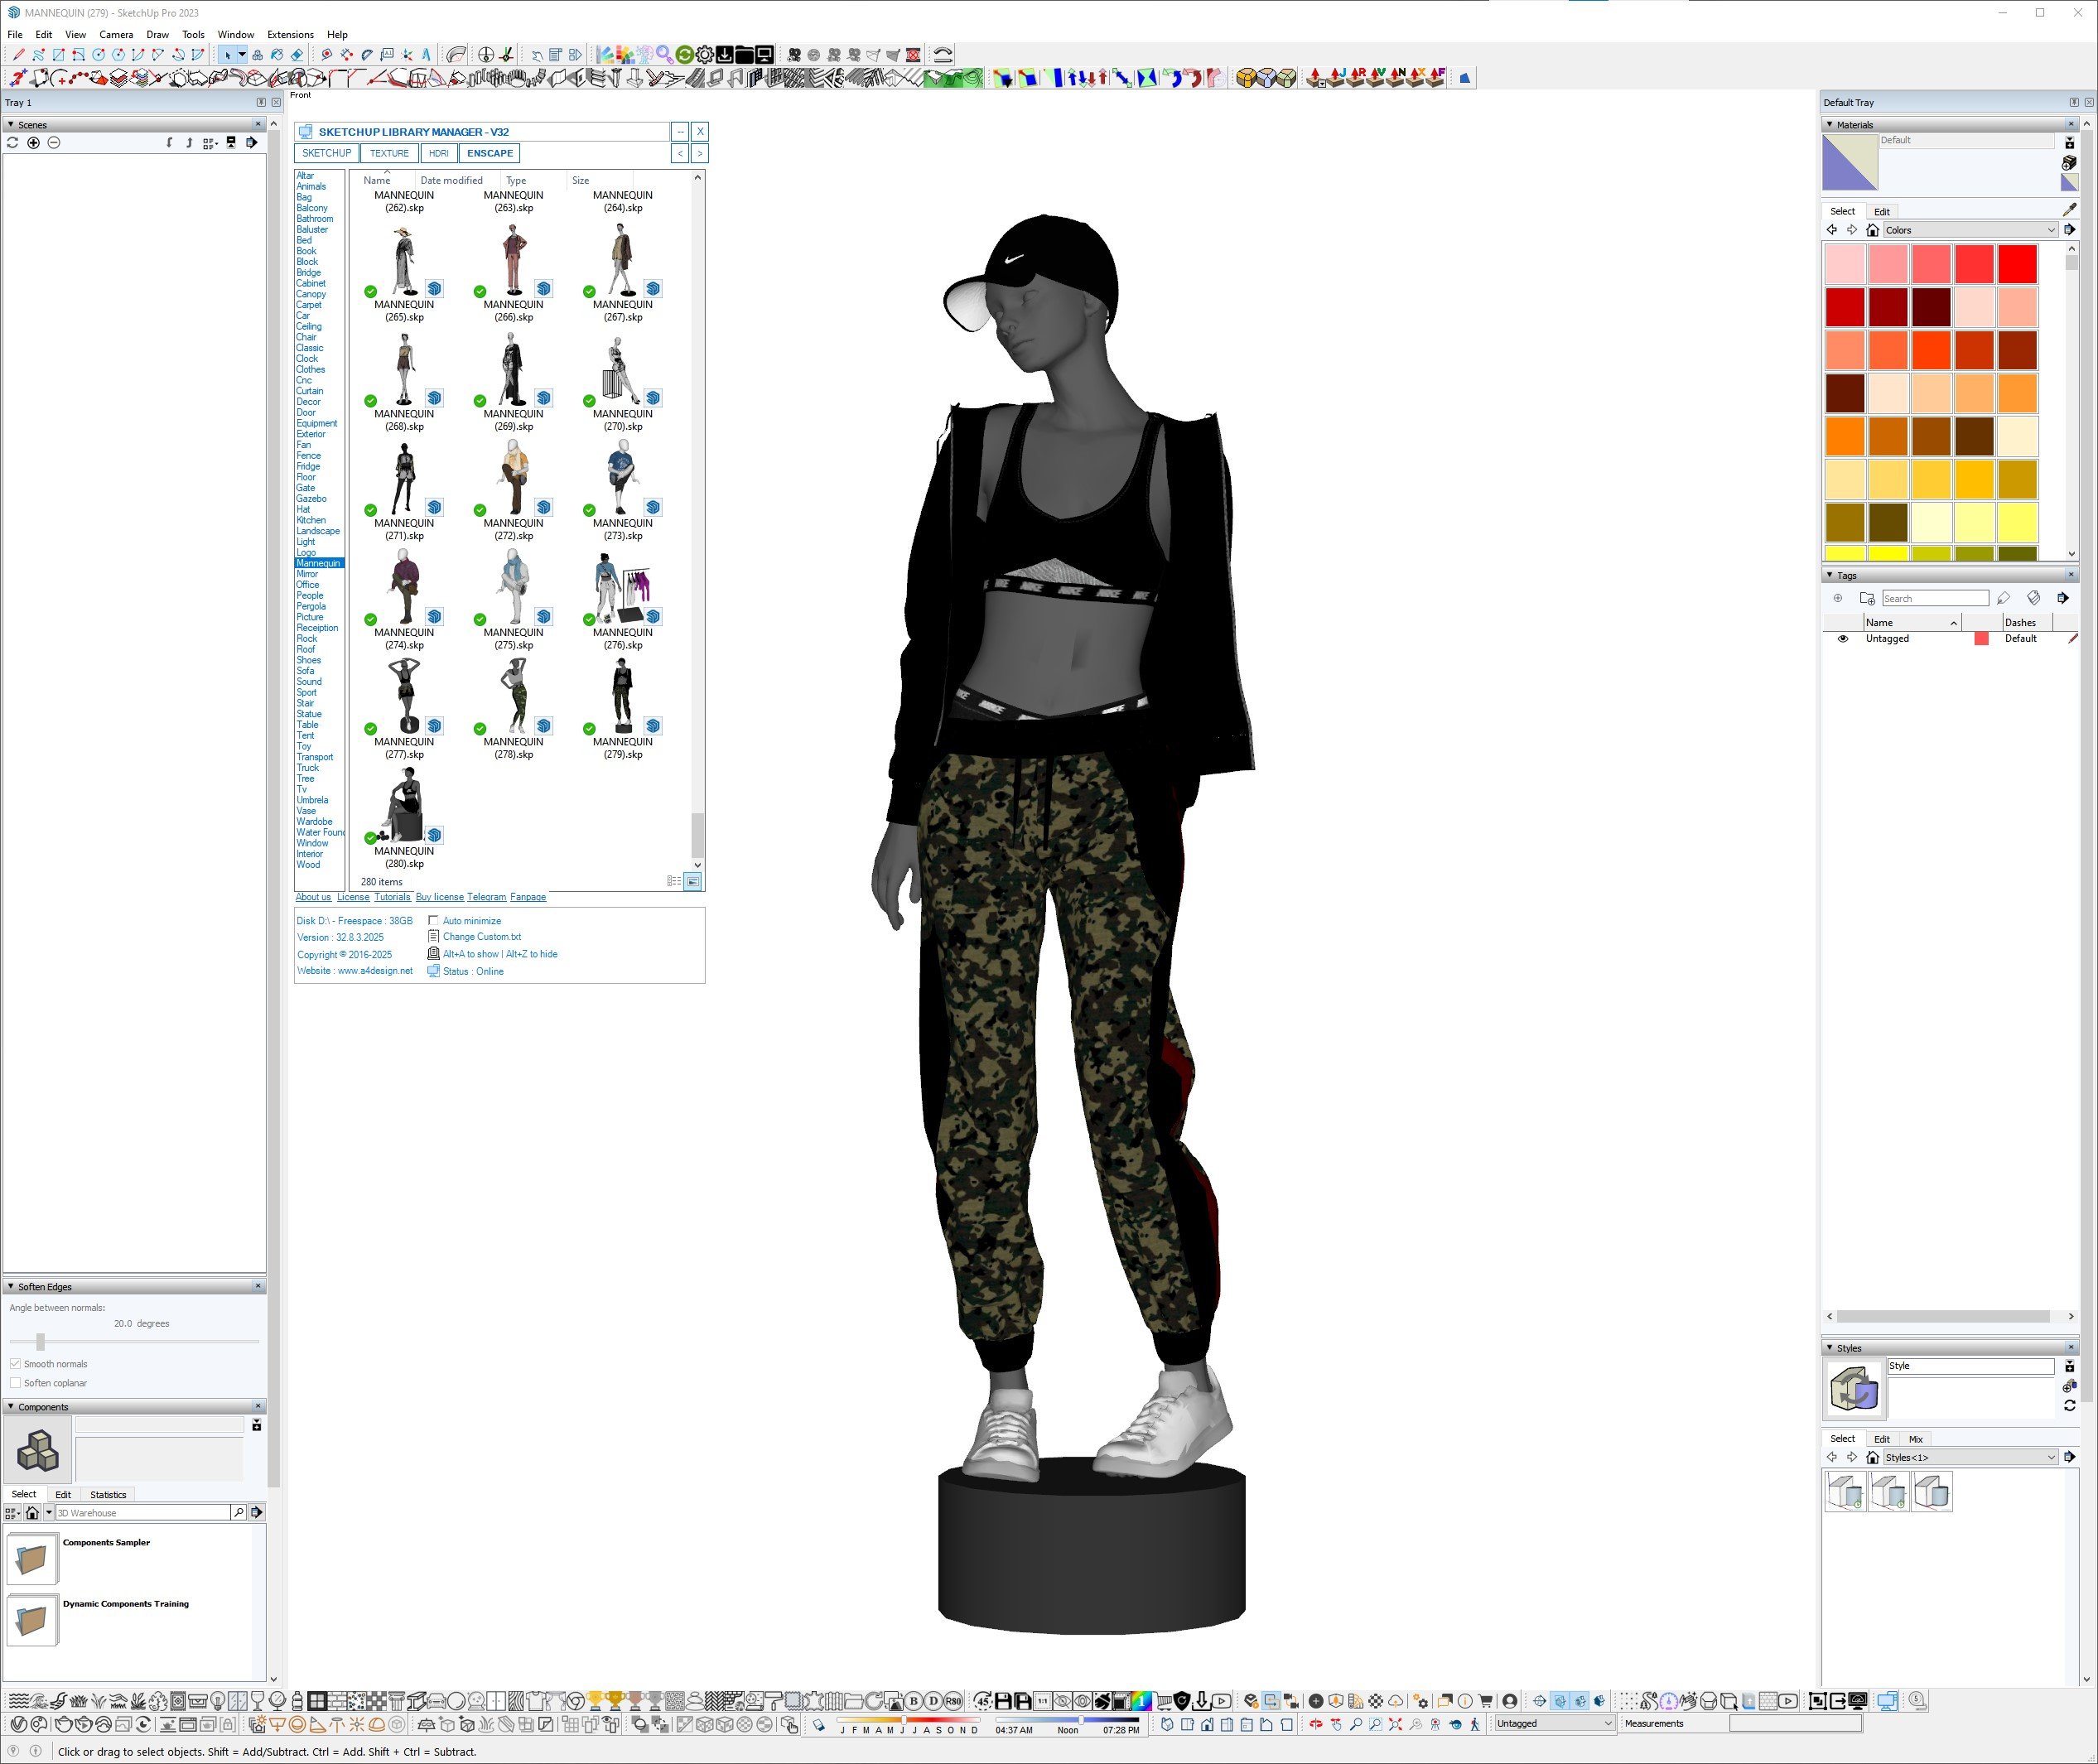Open the Buy license link
The image size is (2098, 1764).
coord(439,897)
